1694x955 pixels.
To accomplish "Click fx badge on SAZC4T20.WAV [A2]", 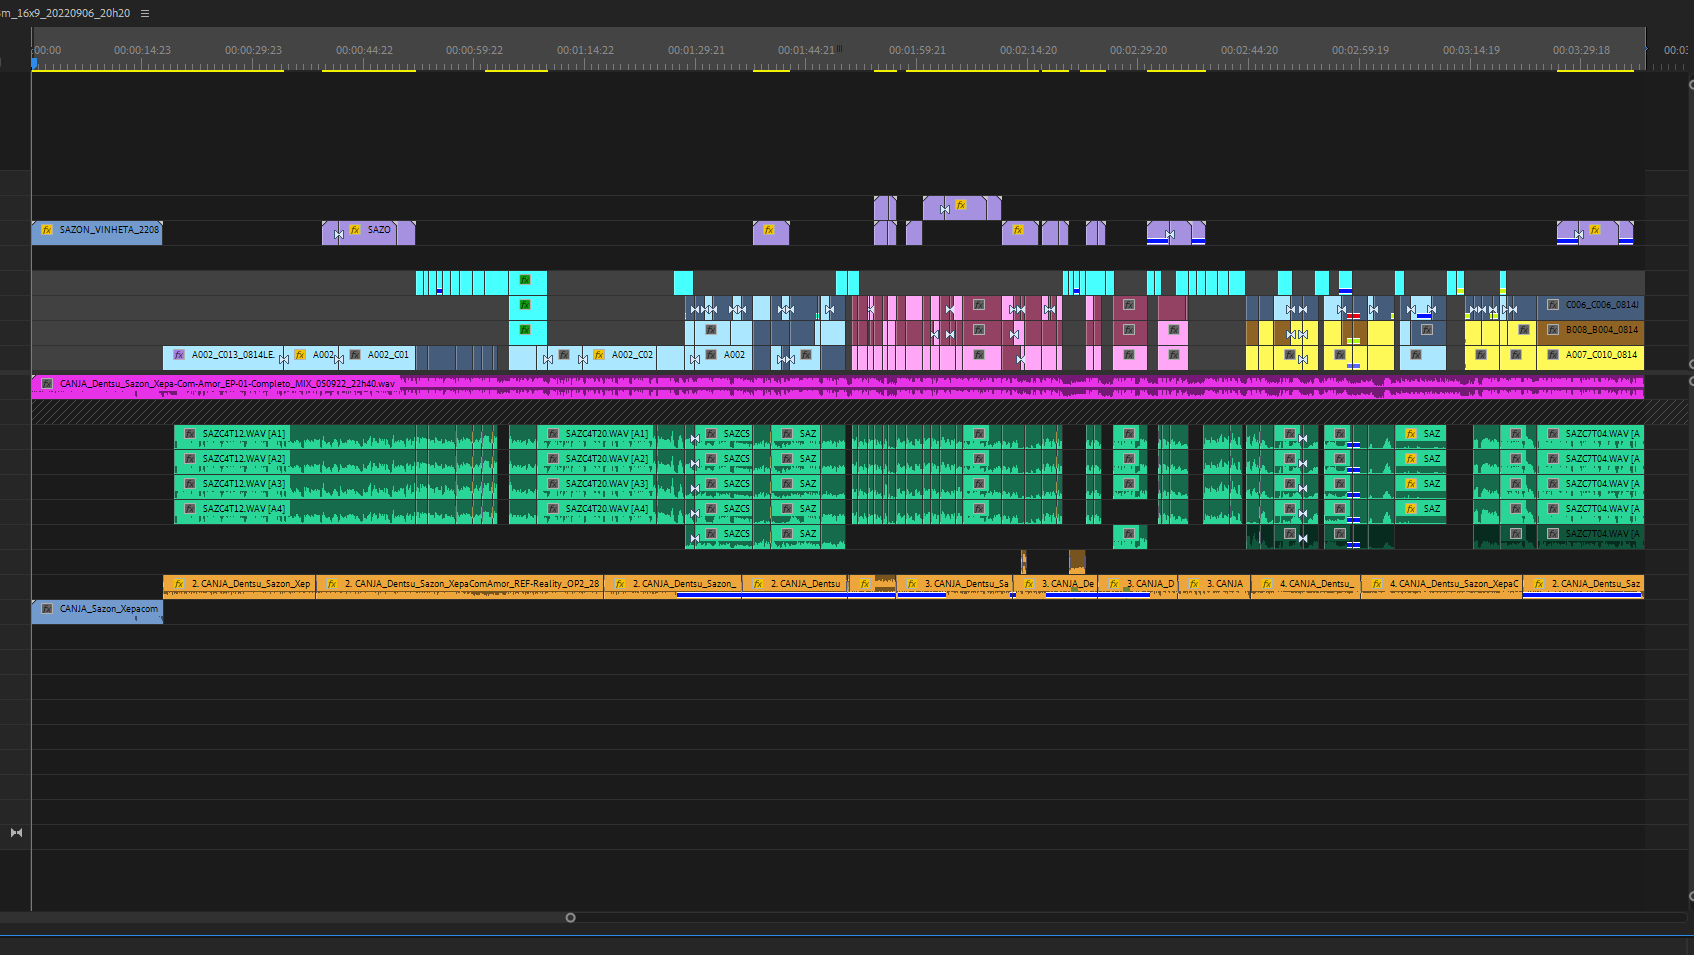I will point(553,459).
